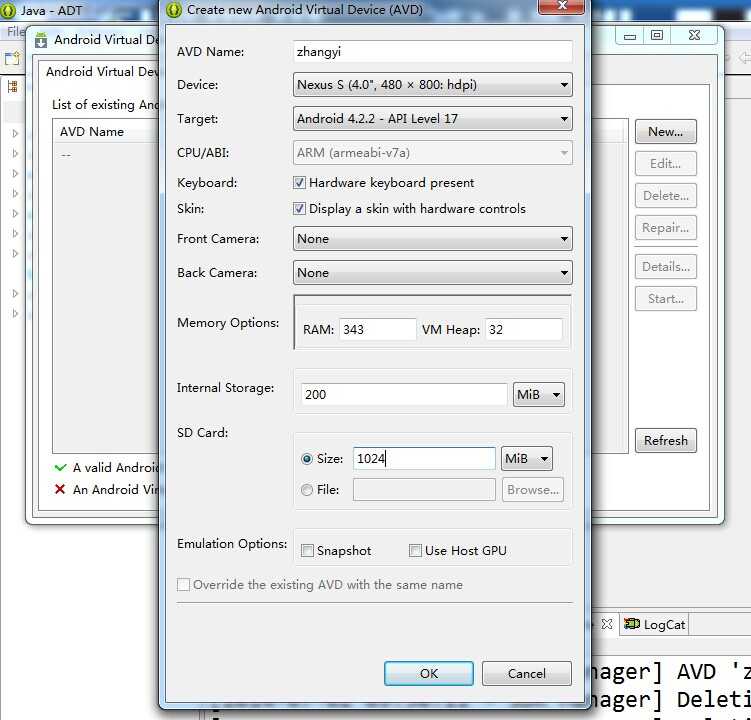Click the LogCat tab icon

pyautogui.click(x=632, y=624)
